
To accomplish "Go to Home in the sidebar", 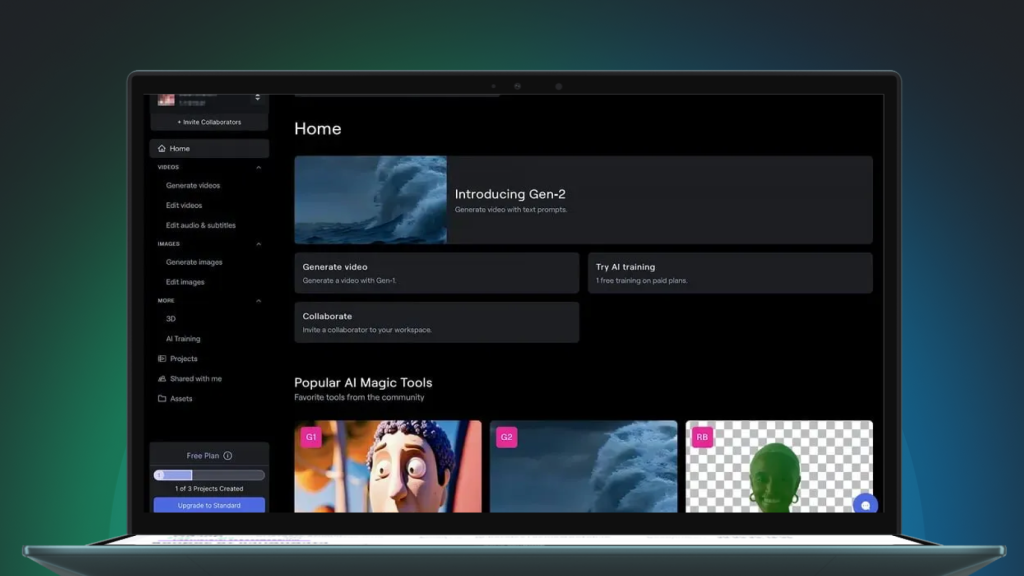I will [209, 148].
